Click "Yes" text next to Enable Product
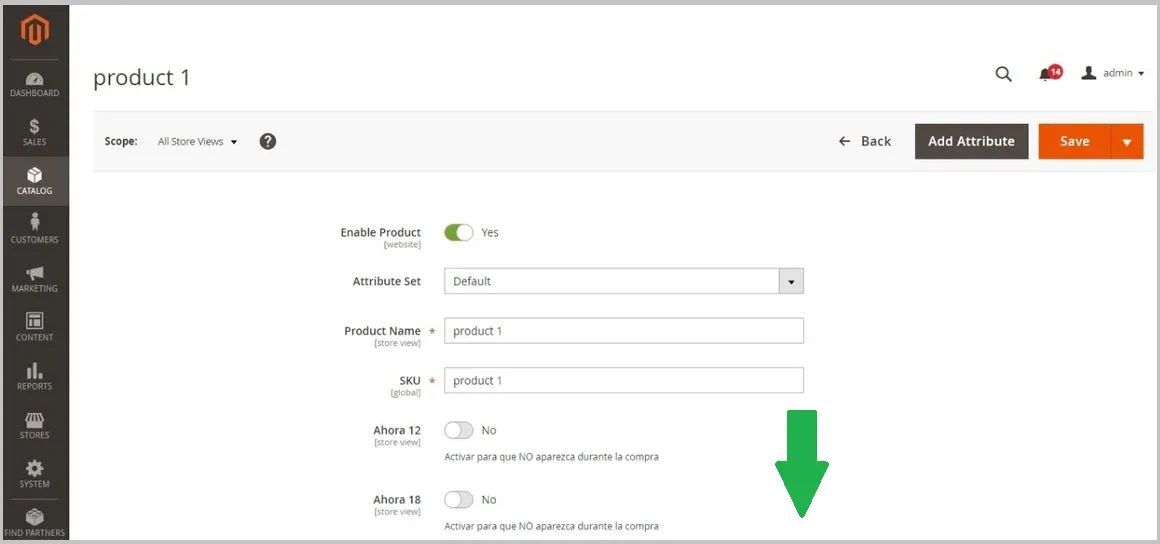Screen dimensions: 1160x544 pyautogui.click(x=490, y=232)
